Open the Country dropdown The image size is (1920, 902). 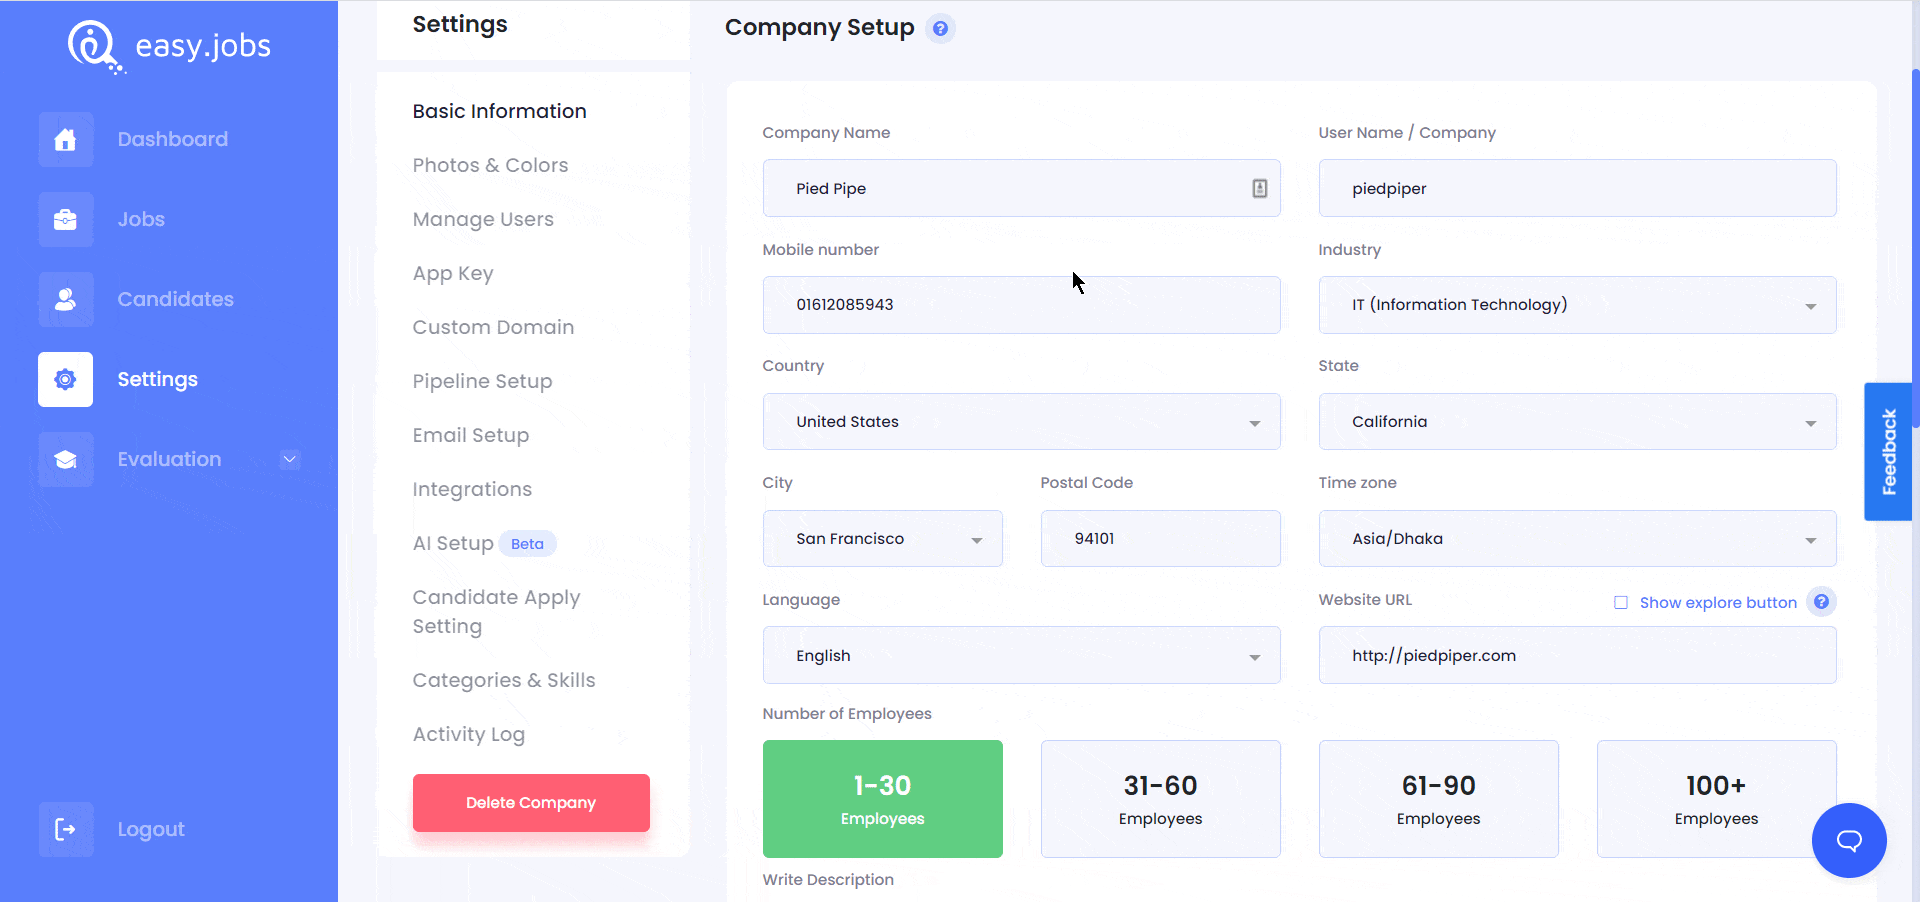[x=1021, y=422]
